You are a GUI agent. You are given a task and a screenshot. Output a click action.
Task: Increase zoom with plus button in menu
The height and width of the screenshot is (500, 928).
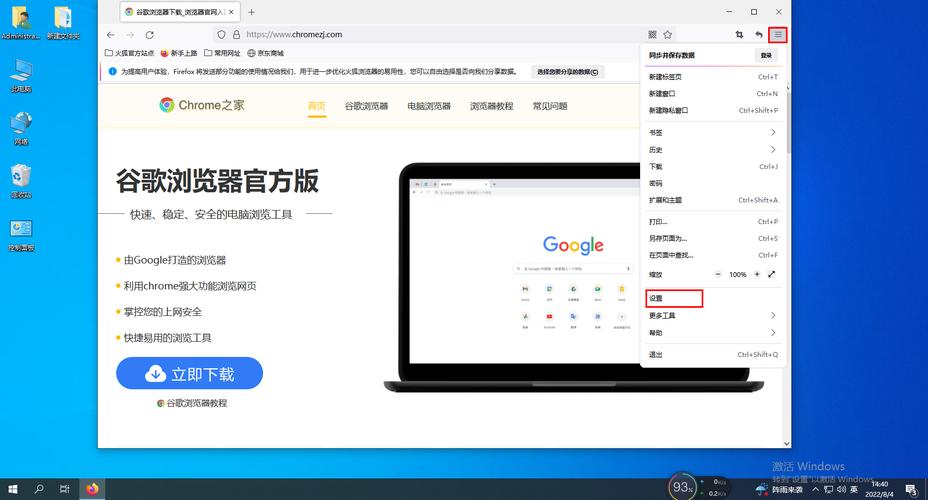[756, 275]
